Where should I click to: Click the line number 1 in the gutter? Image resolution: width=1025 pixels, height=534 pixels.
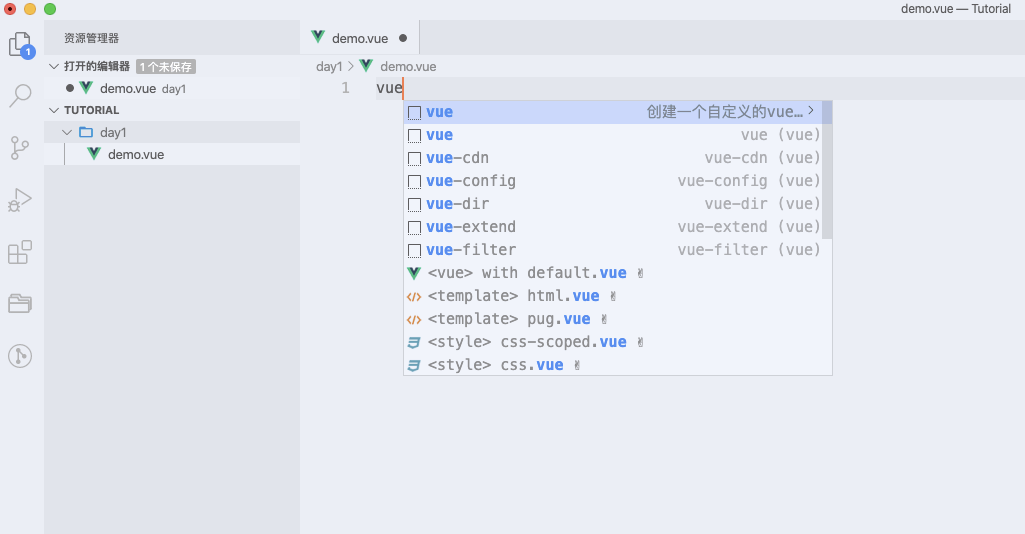coord(345,88)
